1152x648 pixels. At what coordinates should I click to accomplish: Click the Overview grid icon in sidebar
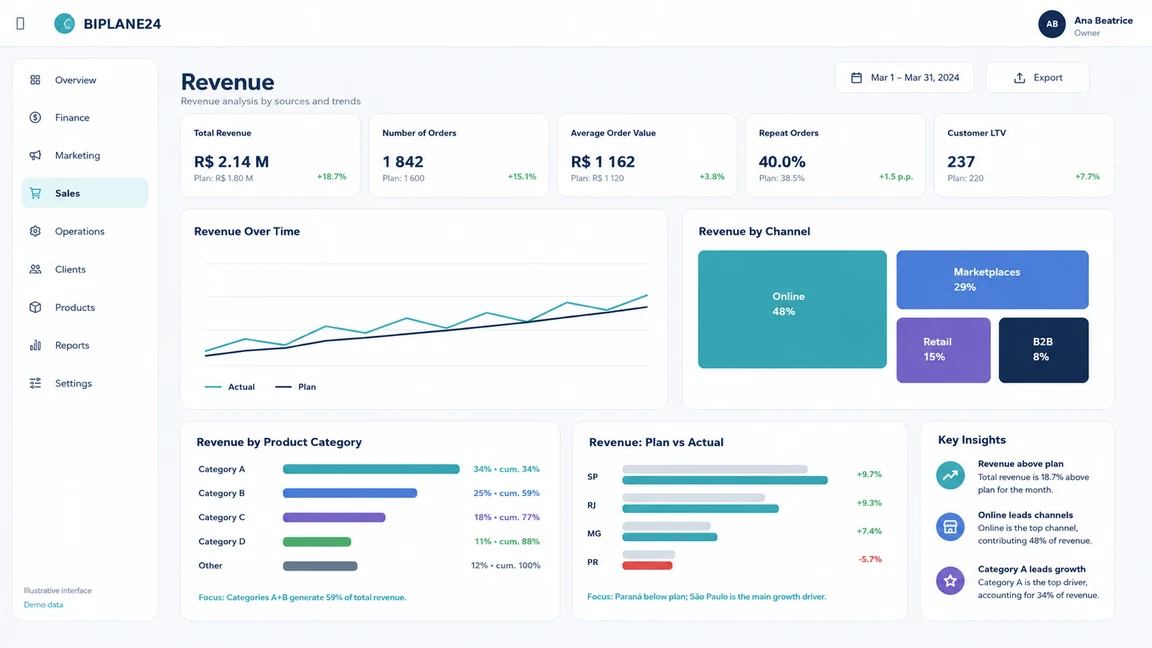click(x=35, y=80)
